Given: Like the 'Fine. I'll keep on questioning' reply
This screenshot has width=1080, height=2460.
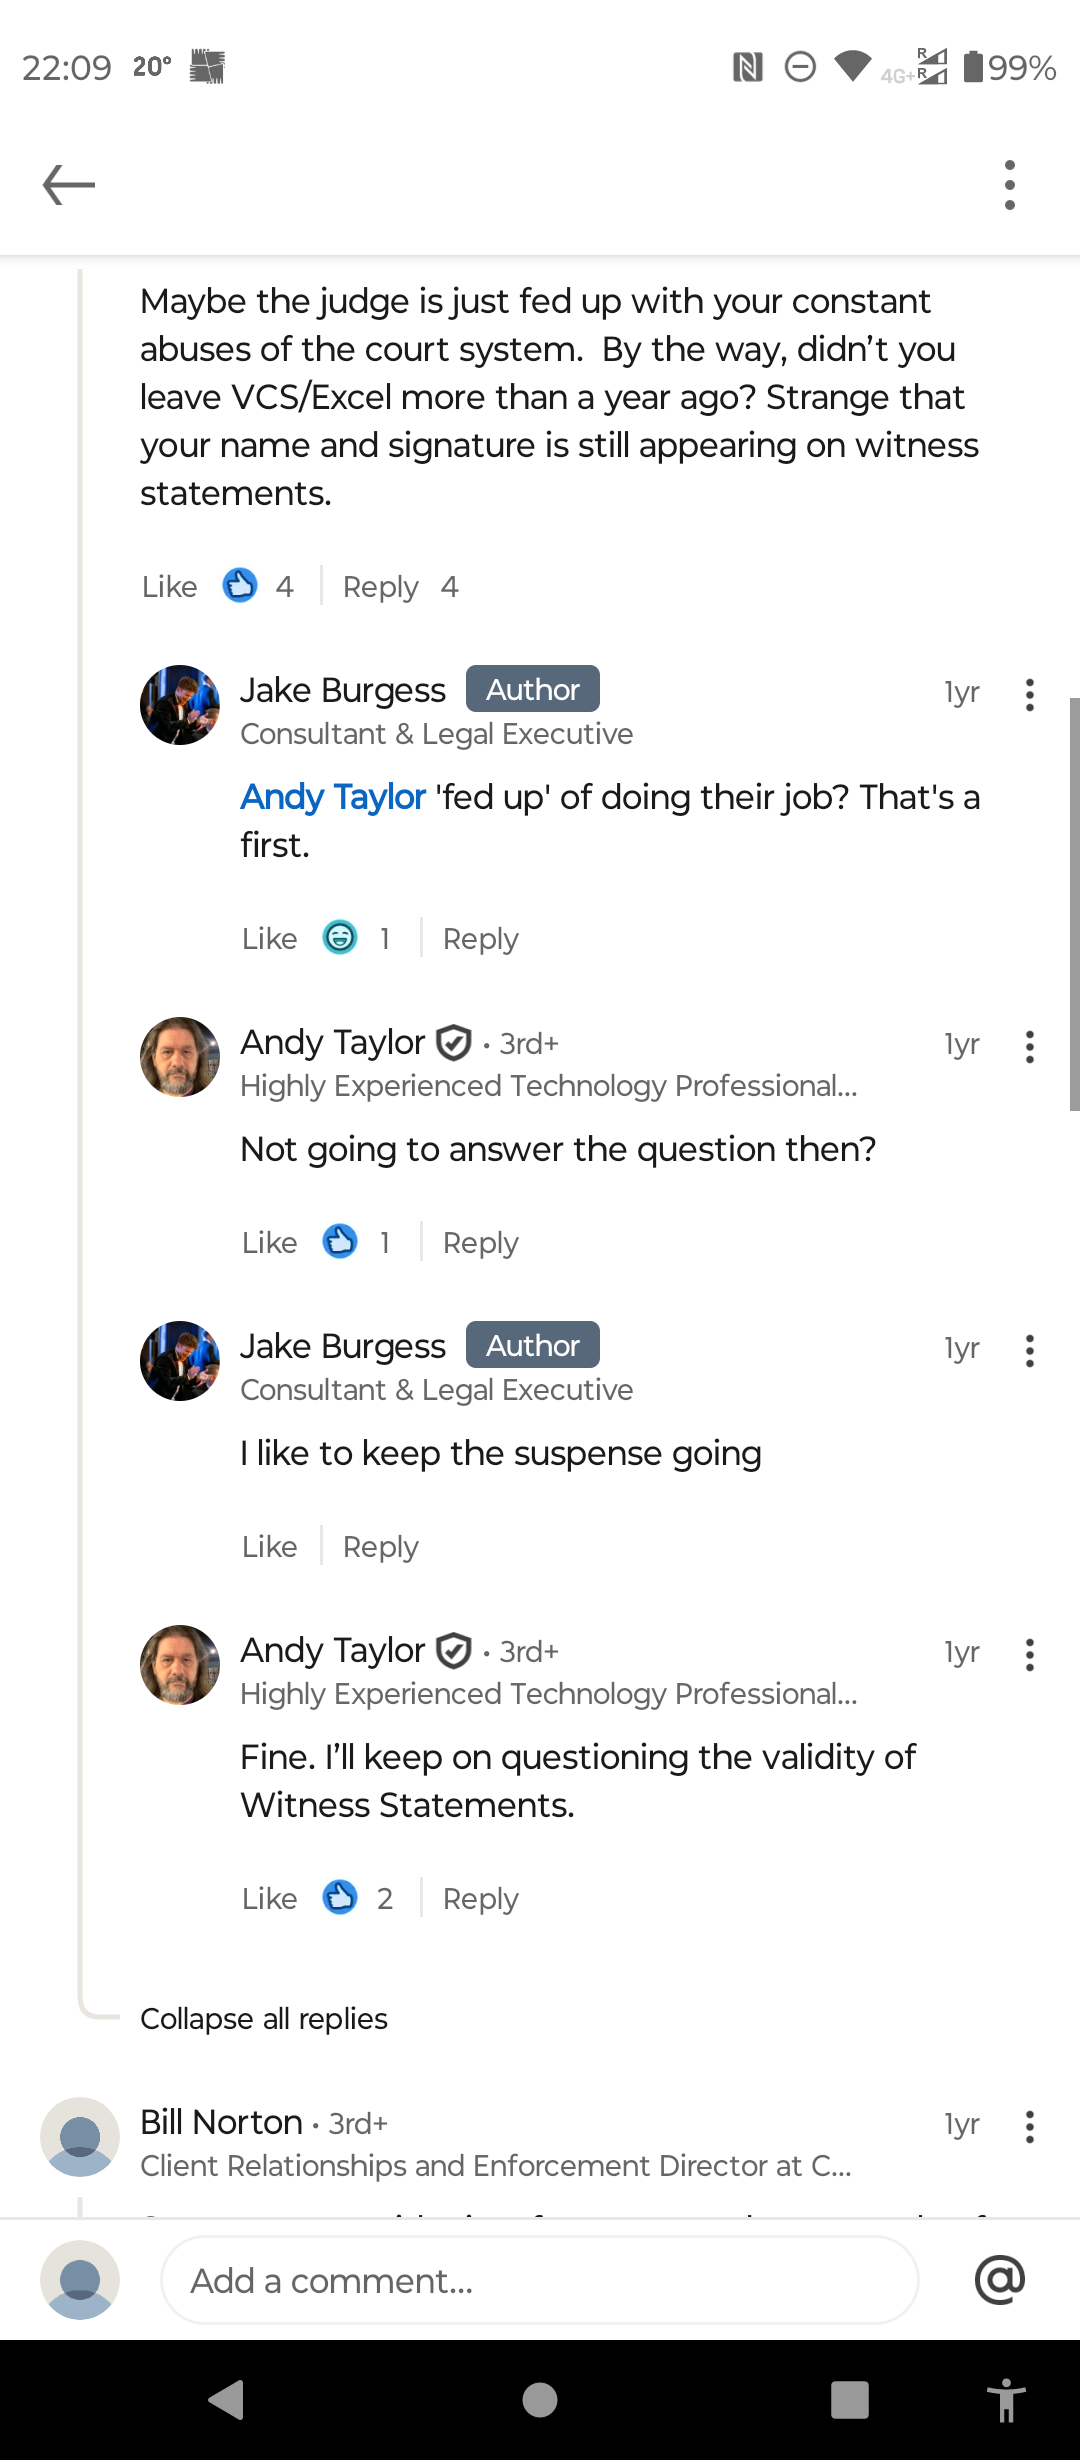Looking at the screenshot, I should [269, 1899].
